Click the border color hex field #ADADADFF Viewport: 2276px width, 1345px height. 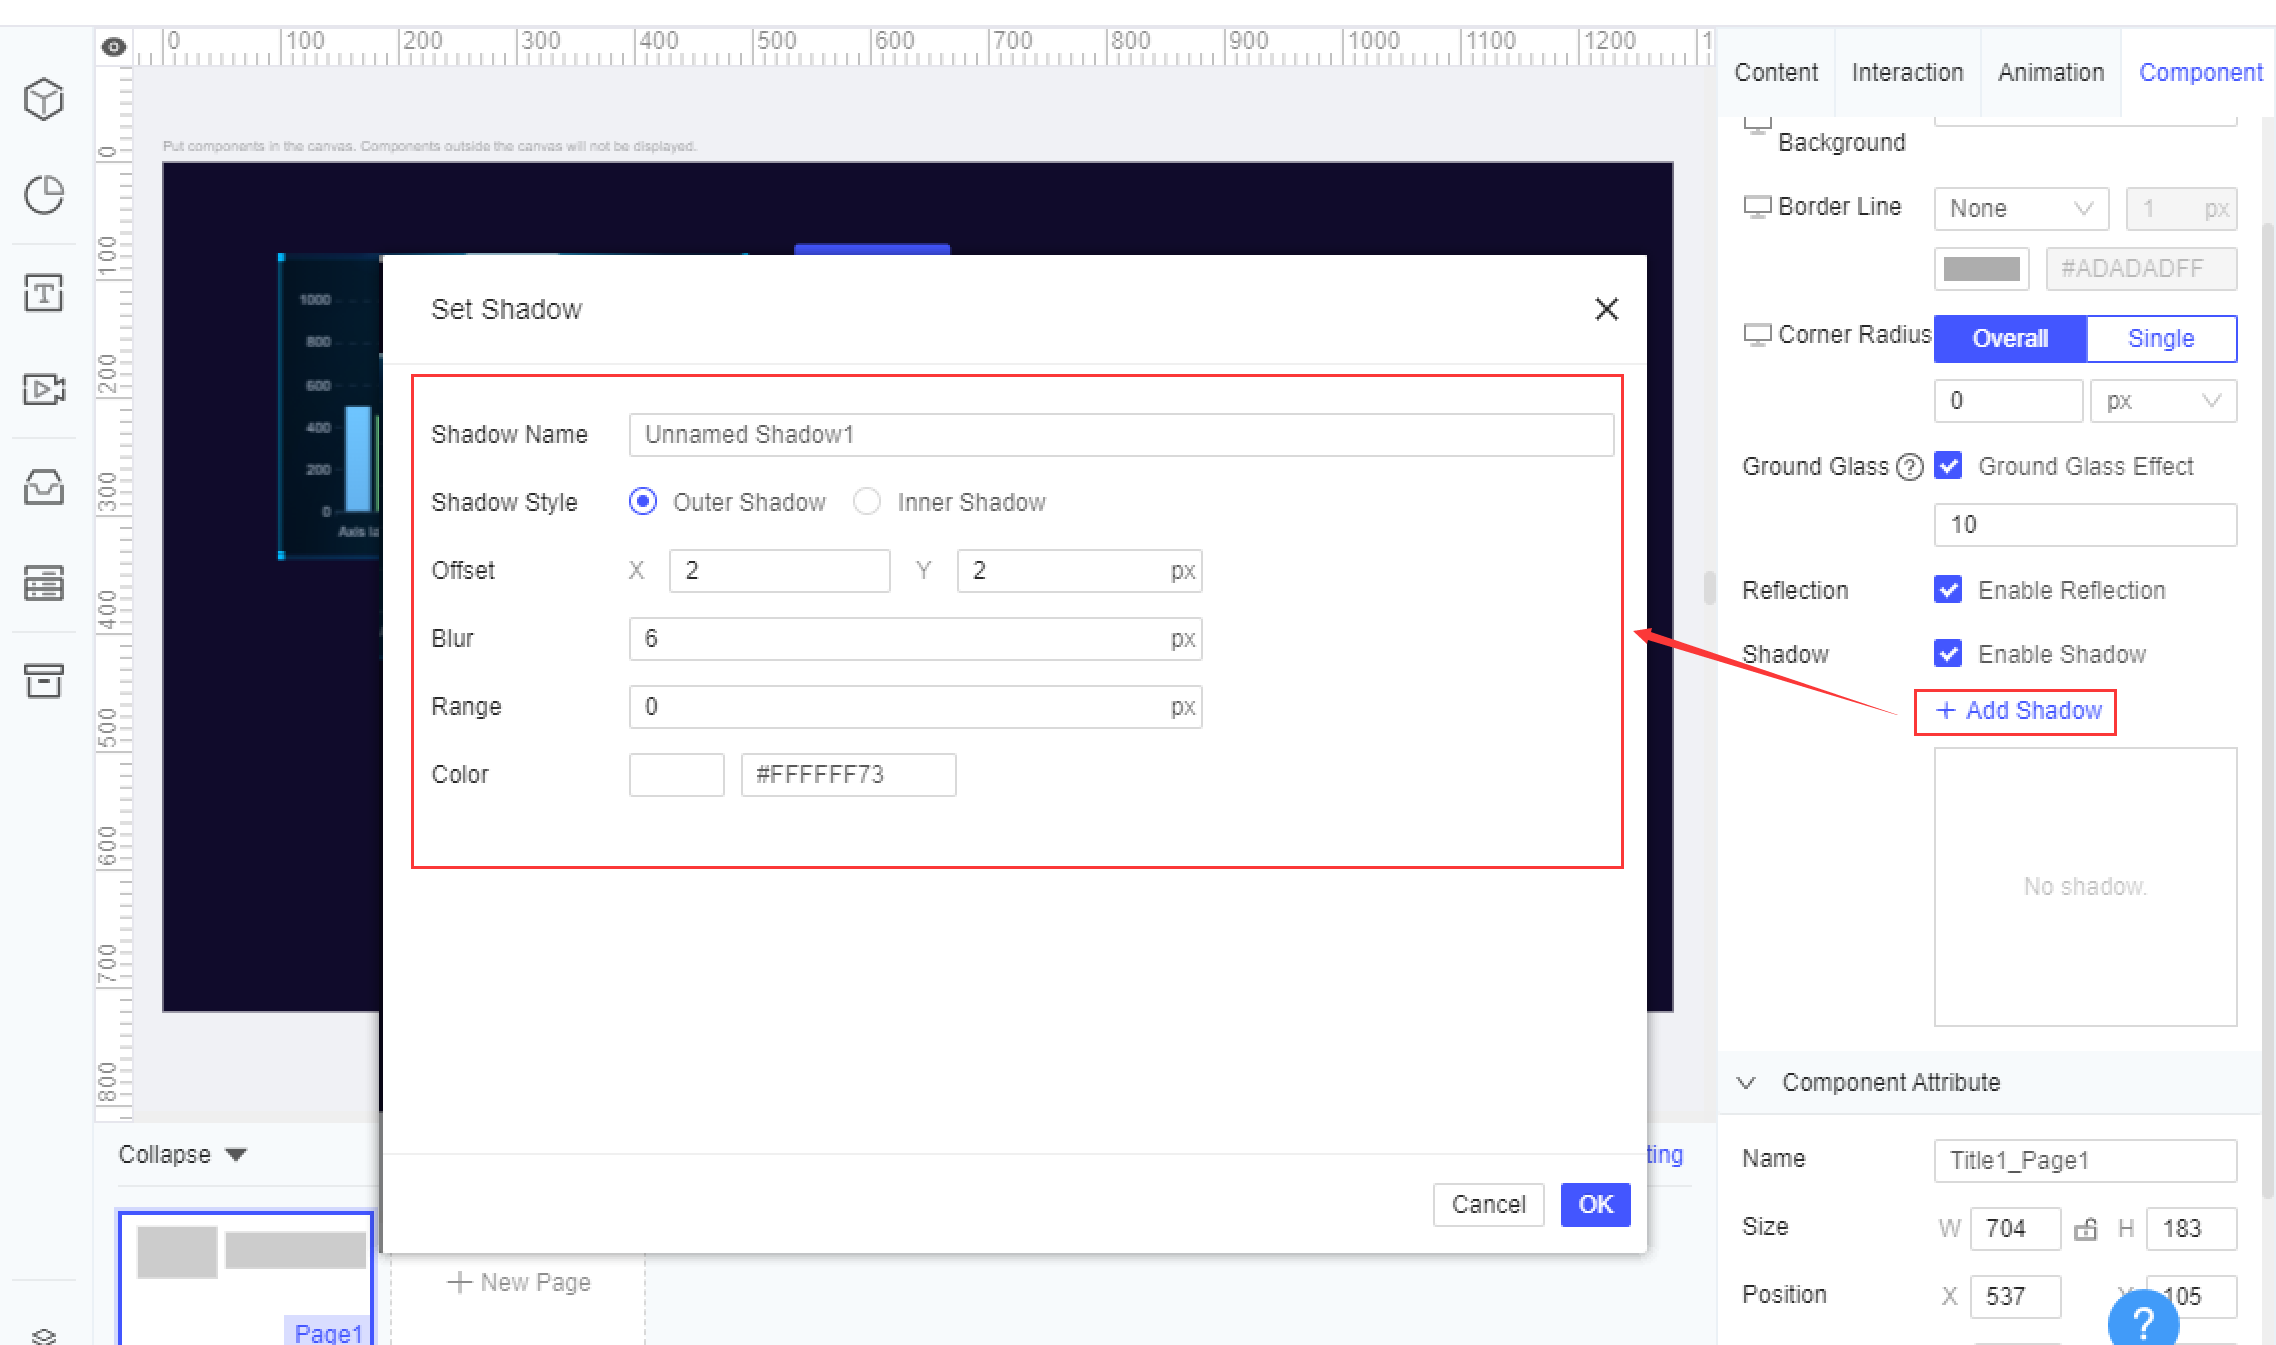2141,269
